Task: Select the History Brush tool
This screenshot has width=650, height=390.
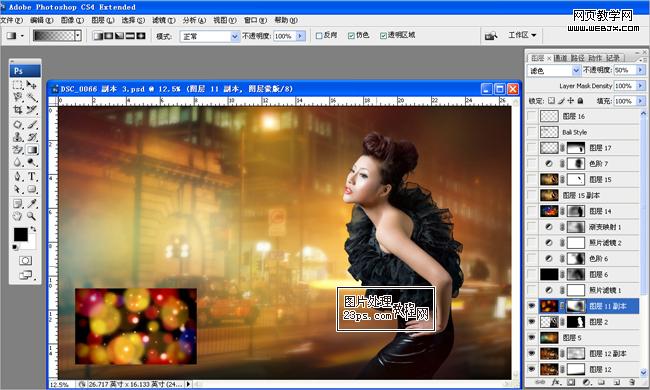Action: coord(32,137)
